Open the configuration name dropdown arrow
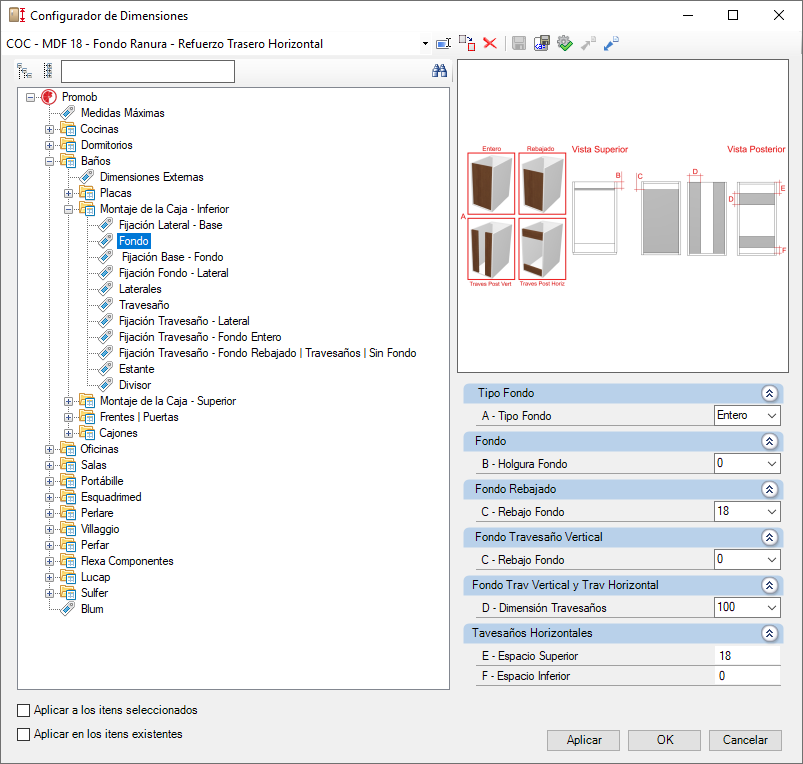Screen dimensions: 803x764 click(425, 44)
